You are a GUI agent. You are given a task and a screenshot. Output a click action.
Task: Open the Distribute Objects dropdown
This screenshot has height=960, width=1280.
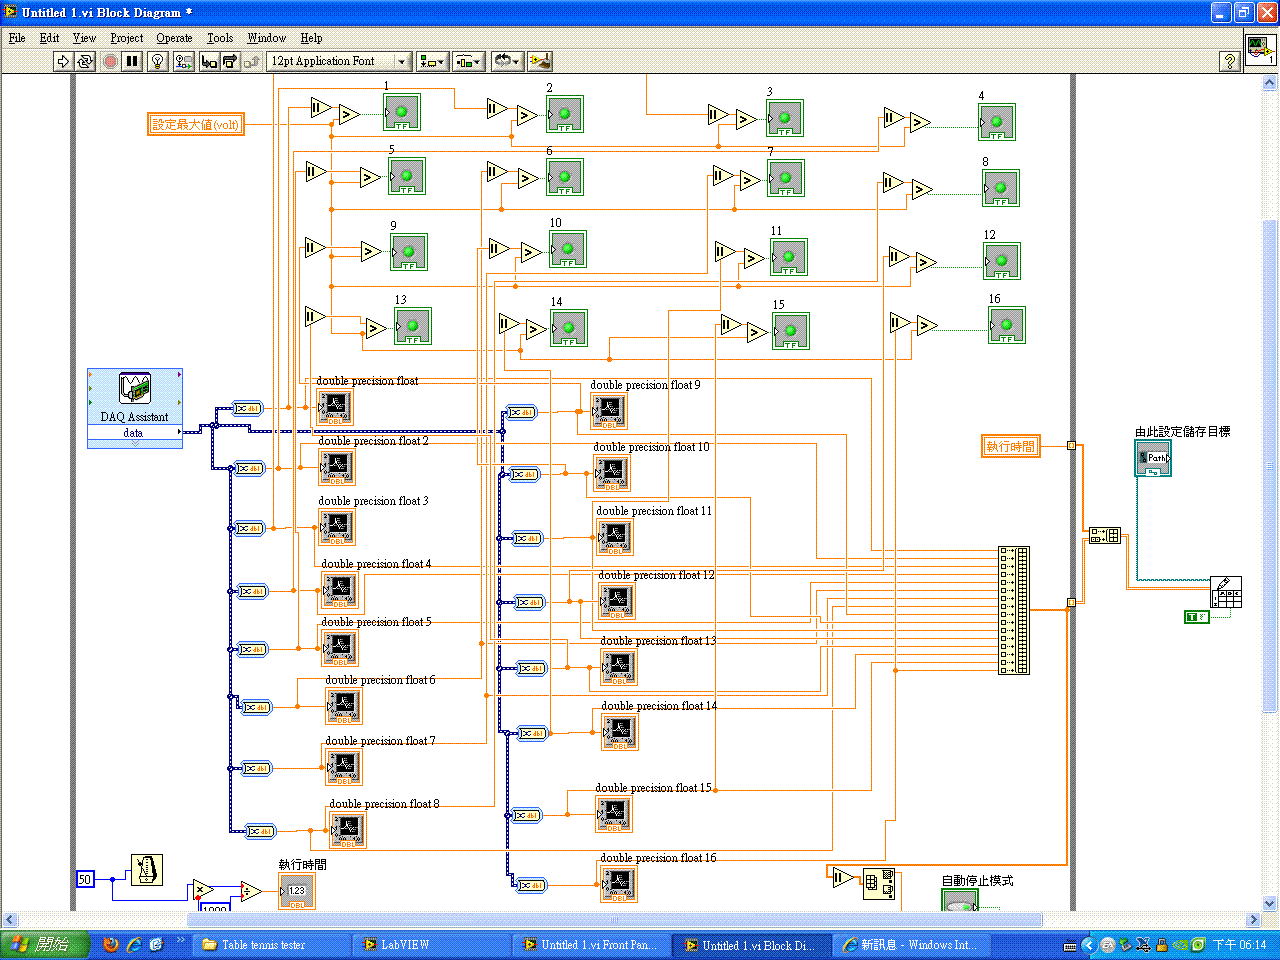tap(468, 62)
